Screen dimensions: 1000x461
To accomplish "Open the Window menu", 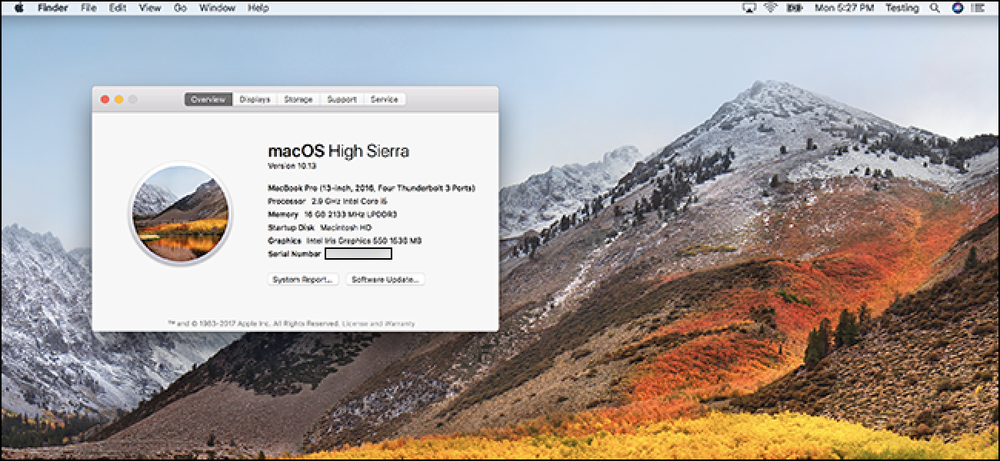I will pyautogui.click(x=217, y=8).
